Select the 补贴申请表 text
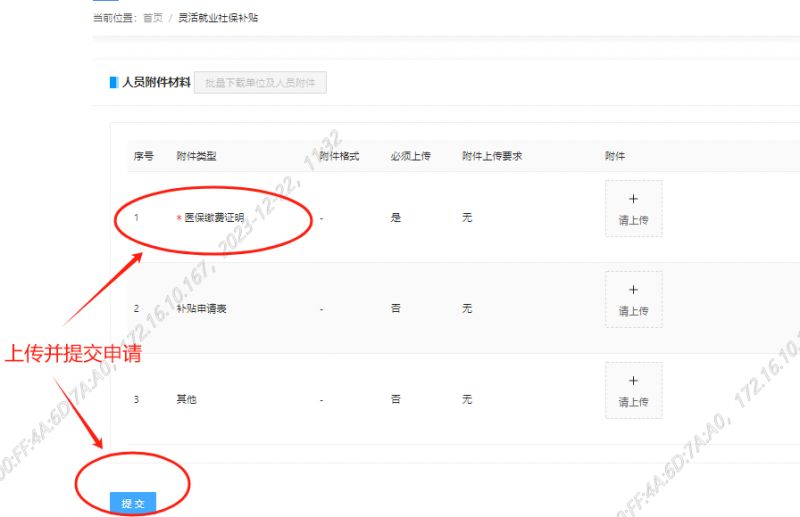This screenshot has height=517, width=800. 202,309
